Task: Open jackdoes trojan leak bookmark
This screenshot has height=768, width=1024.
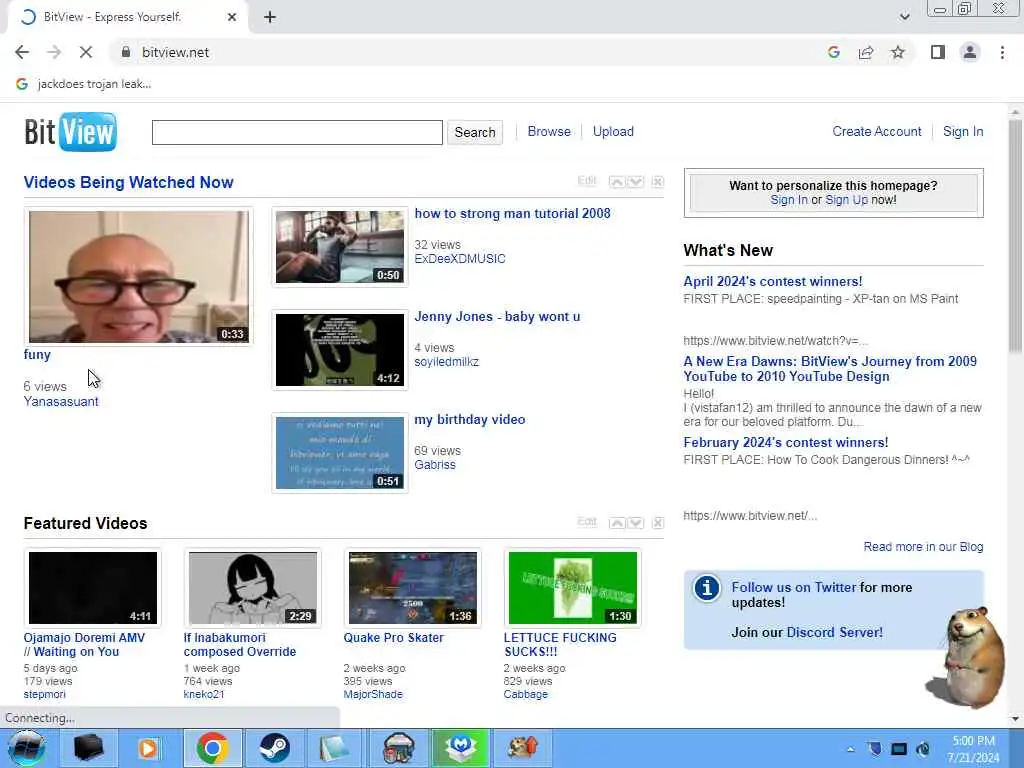Action: tap(84, 84)
